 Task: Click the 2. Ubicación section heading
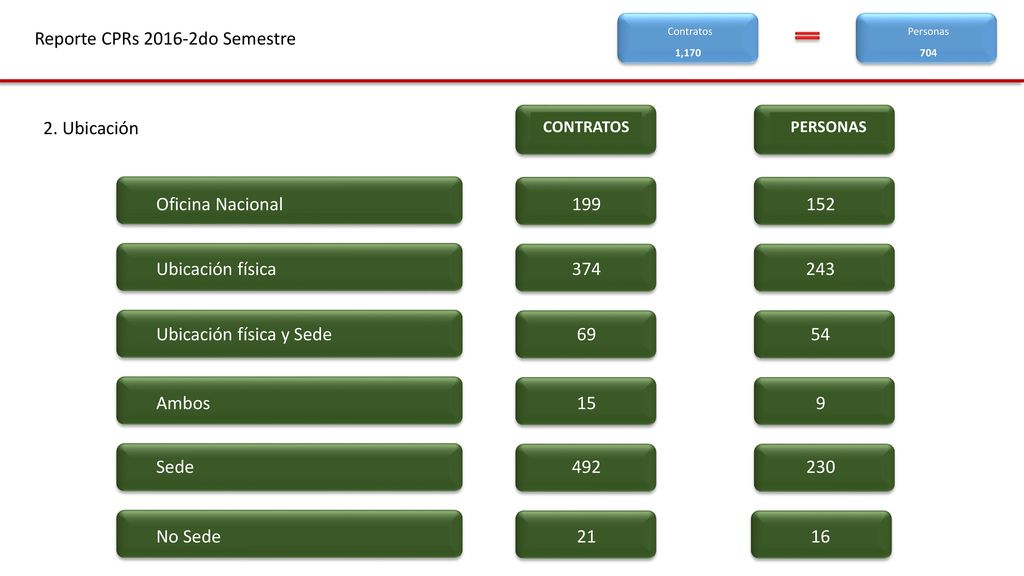click(x=91, y=128)
